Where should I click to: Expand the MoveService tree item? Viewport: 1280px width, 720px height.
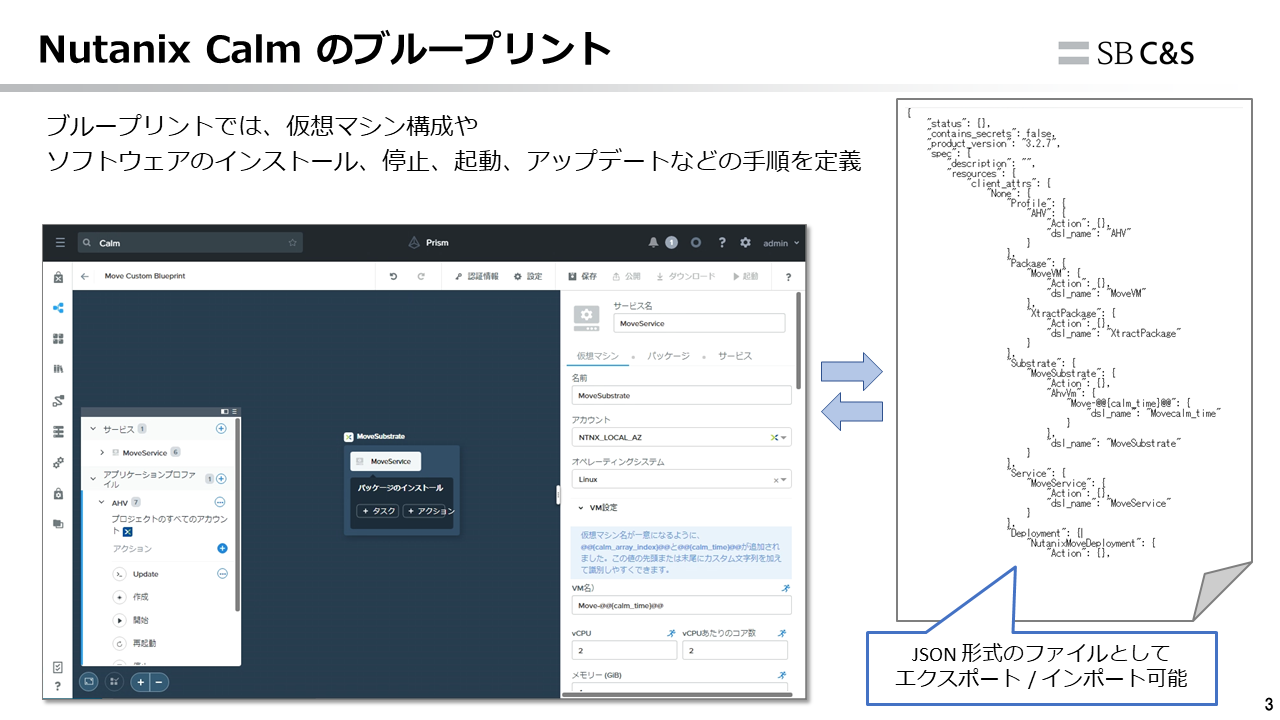(102, 452)
